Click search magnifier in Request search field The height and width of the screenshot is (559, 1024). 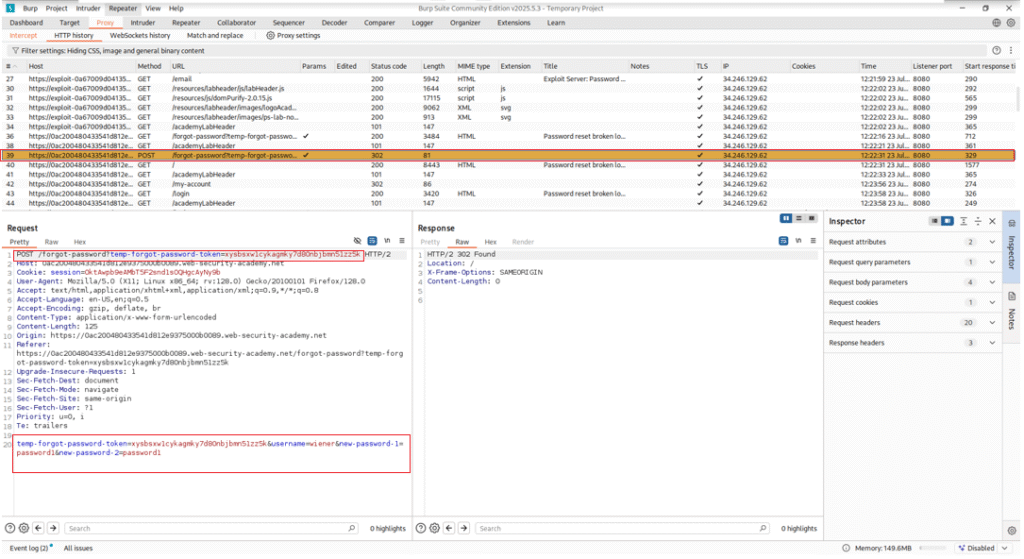tap(352, 528)
